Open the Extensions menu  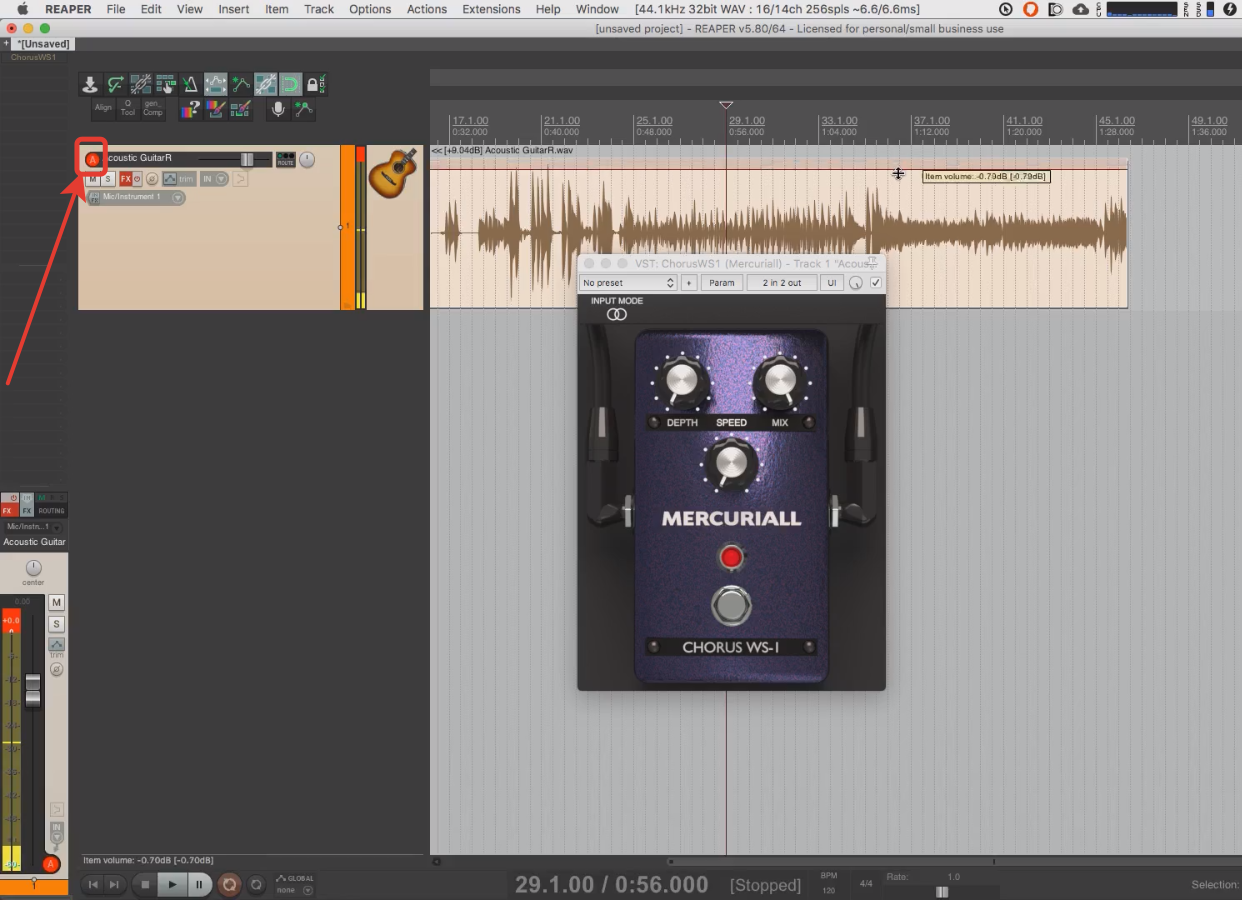click(x=492, y=9)
